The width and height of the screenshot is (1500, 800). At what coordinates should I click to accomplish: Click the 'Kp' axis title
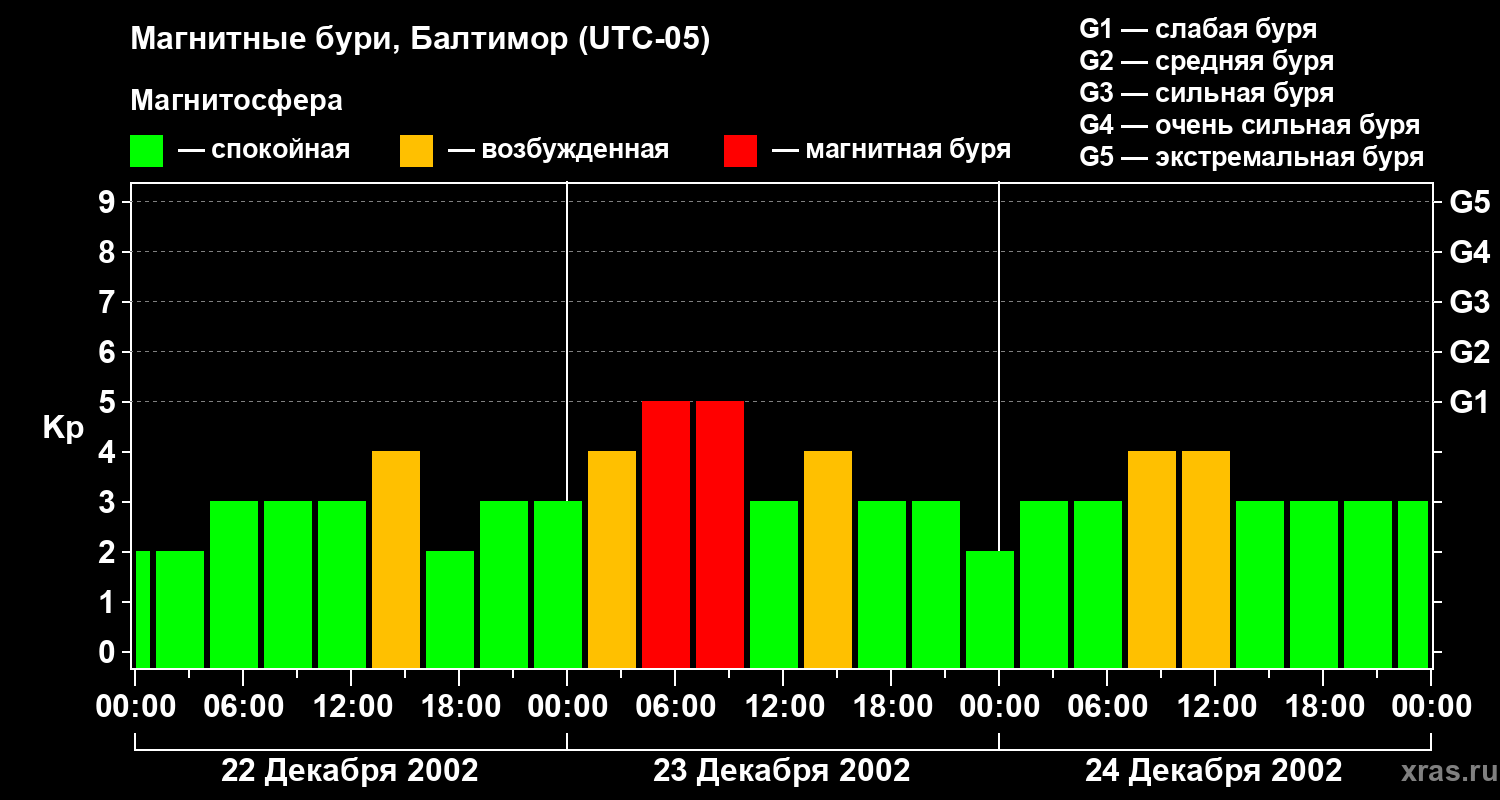(x=63, y=428)
